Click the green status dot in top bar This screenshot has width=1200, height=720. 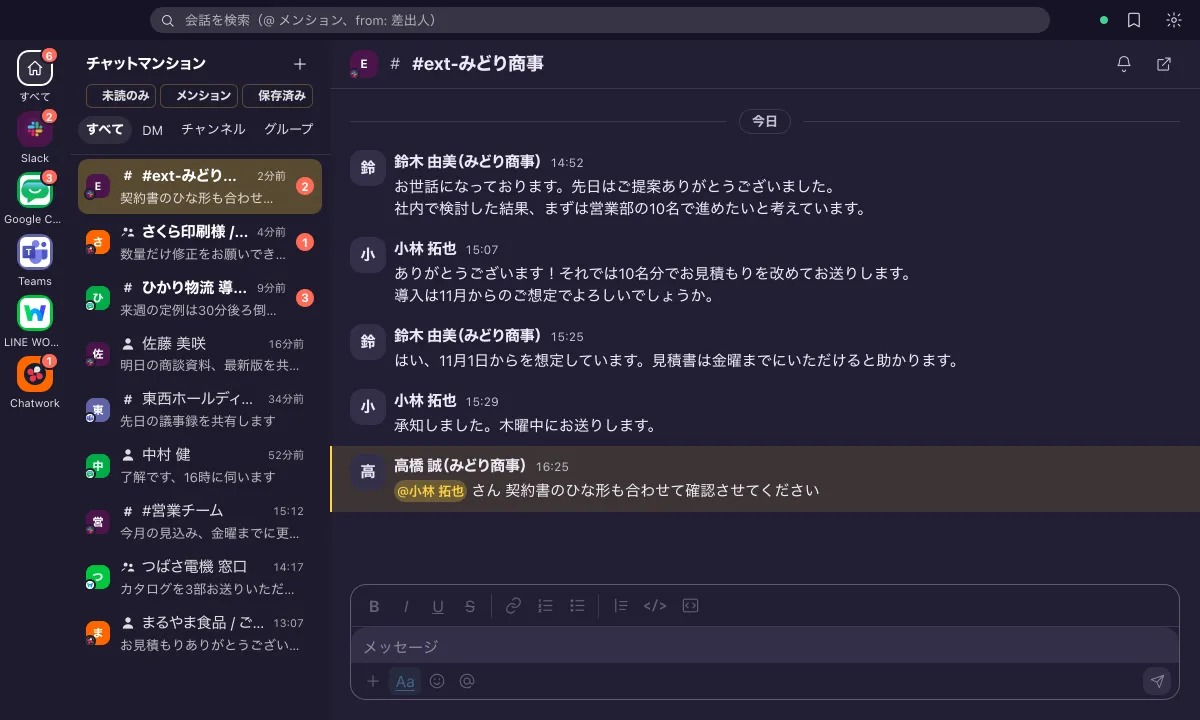[x=1104, y=20]
